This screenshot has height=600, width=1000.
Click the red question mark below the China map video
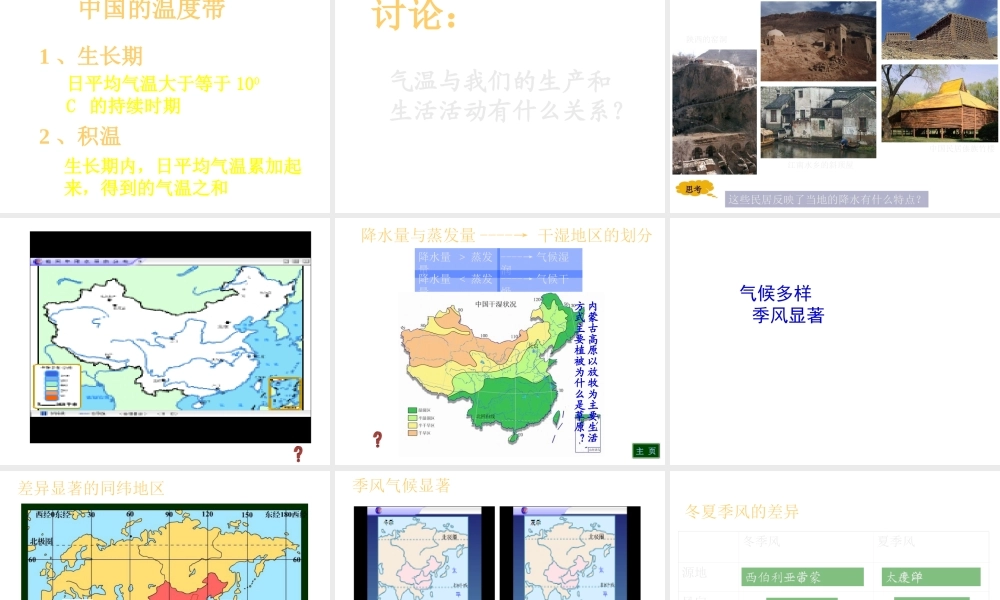click(x=298, y=453)
